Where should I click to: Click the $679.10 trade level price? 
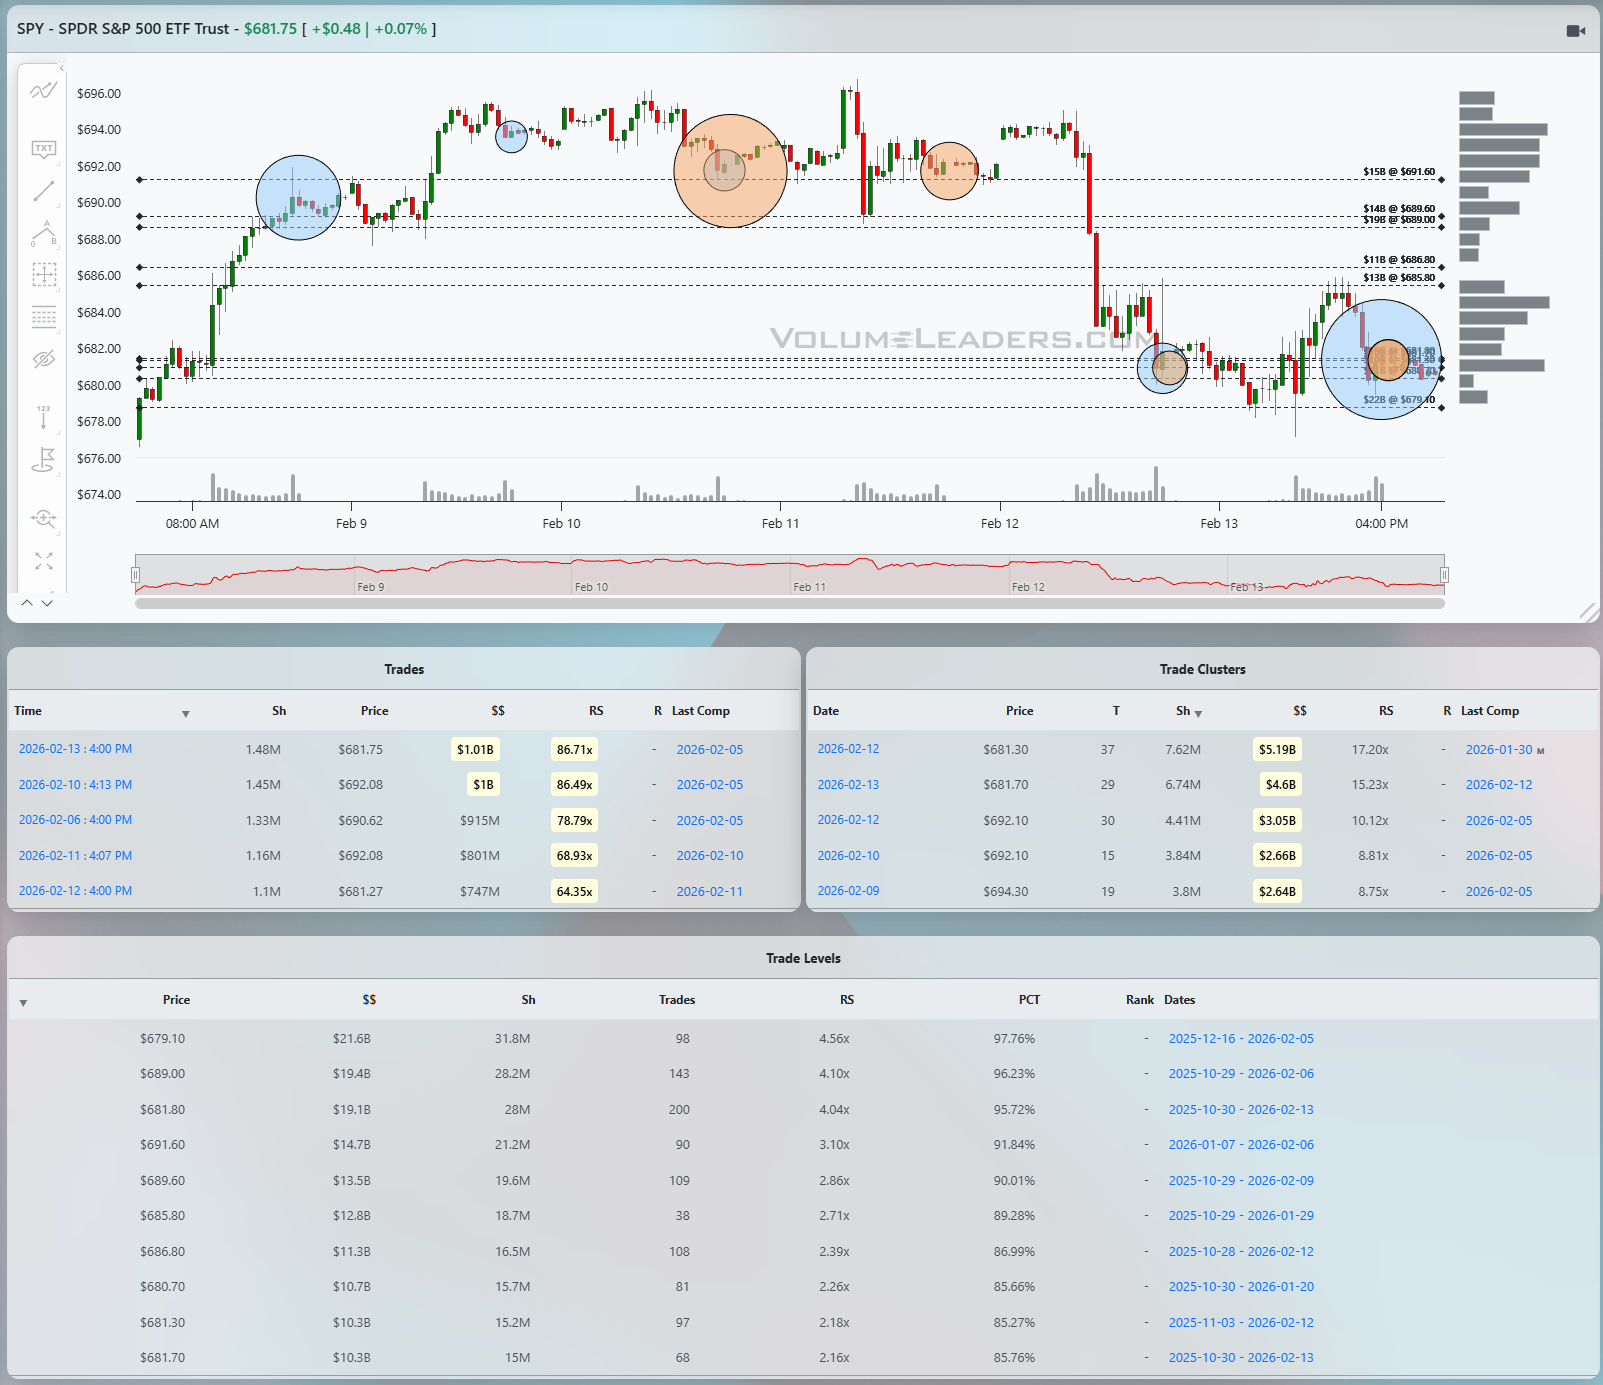[162, 1039]
